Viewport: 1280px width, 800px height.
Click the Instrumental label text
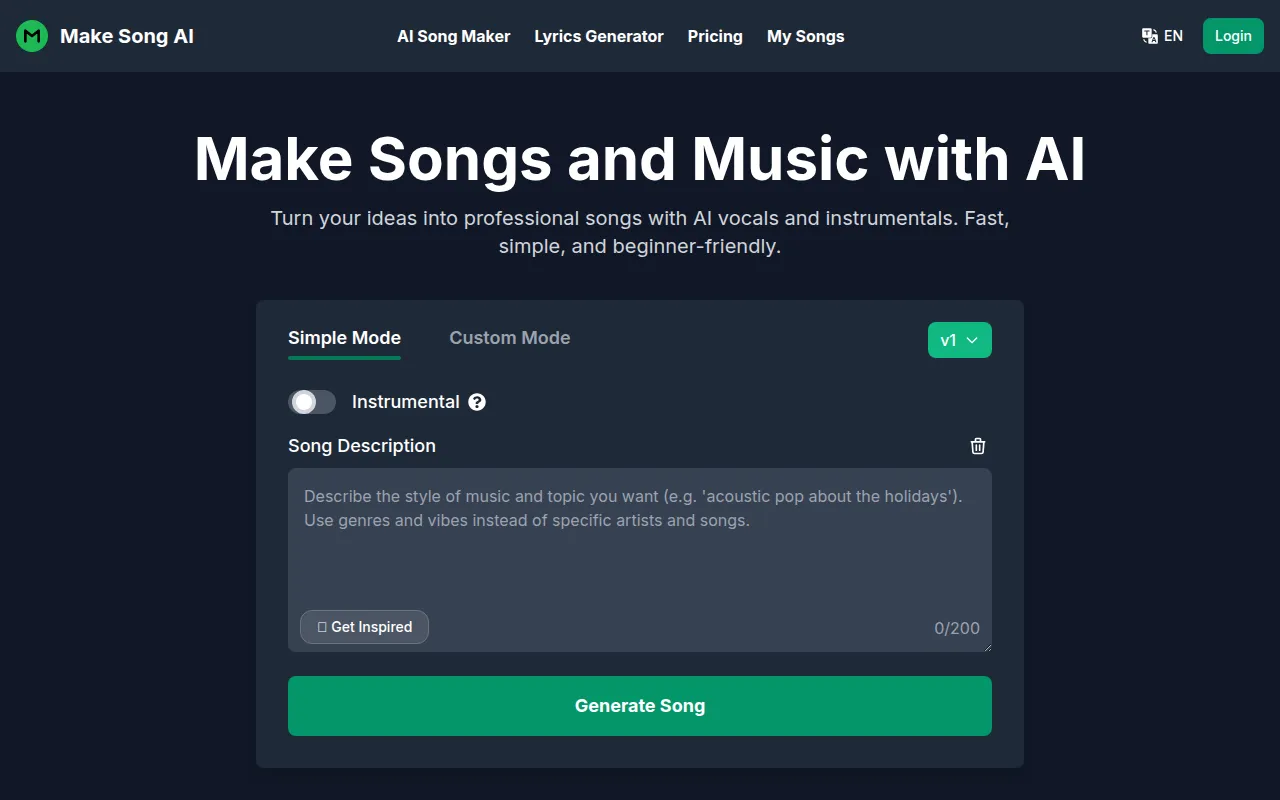point(405,402)
